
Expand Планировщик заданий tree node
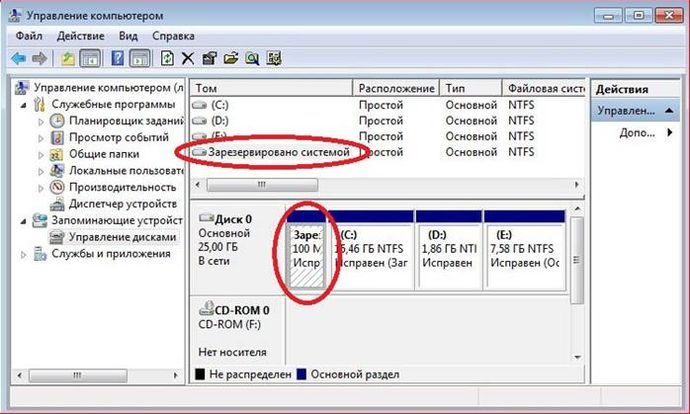click(41, 121)
